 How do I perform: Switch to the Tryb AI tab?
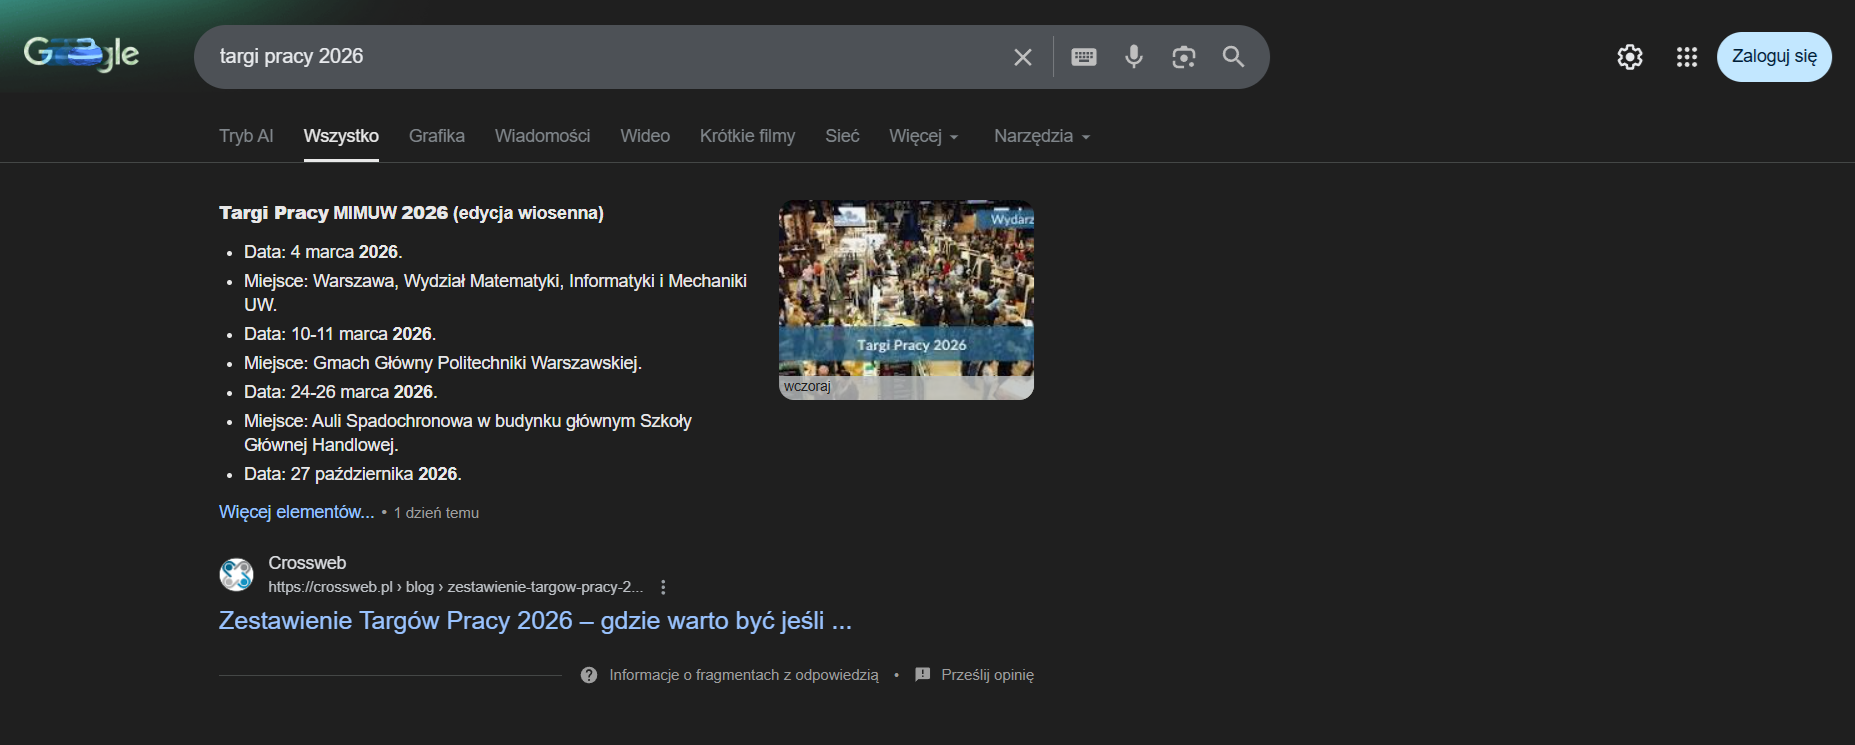pyautogui.click(x=246, y=136)
